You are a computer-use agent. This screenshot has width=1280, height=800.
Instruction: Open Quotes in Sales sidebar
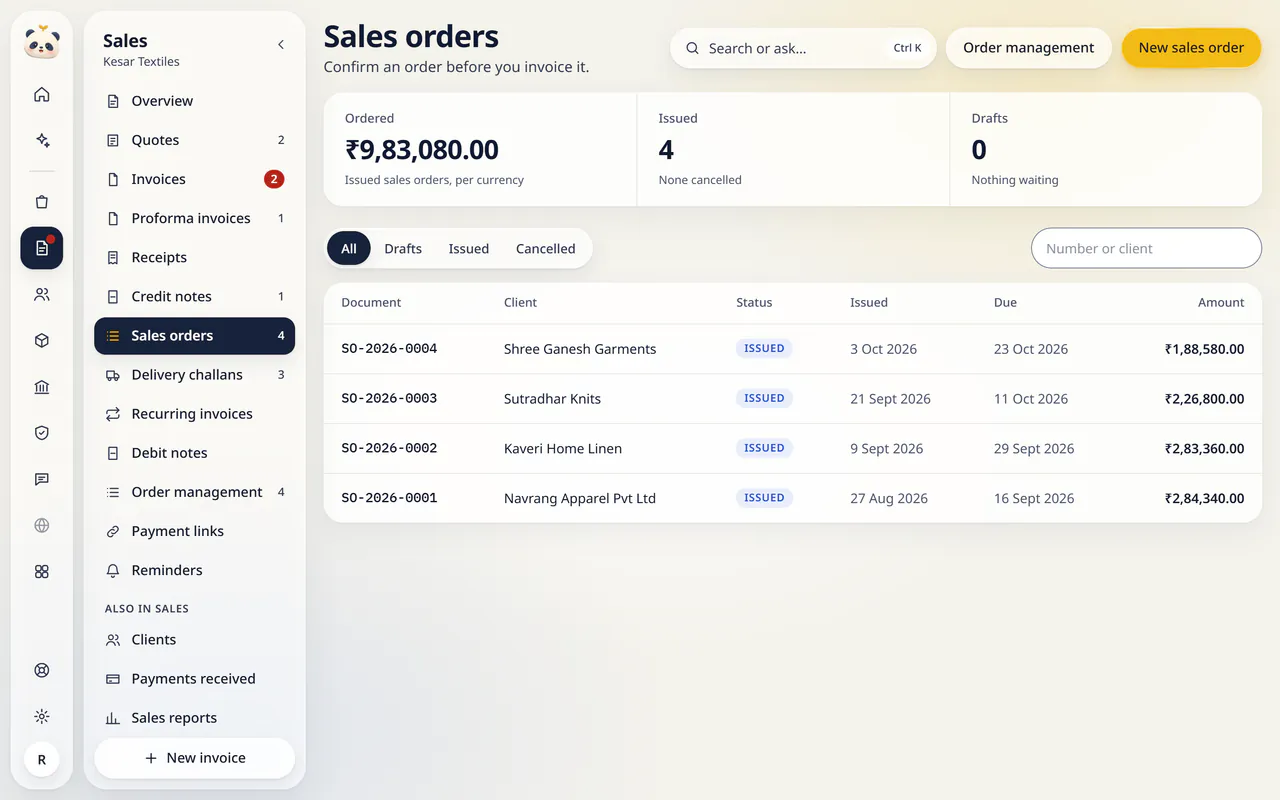(194, 140)
